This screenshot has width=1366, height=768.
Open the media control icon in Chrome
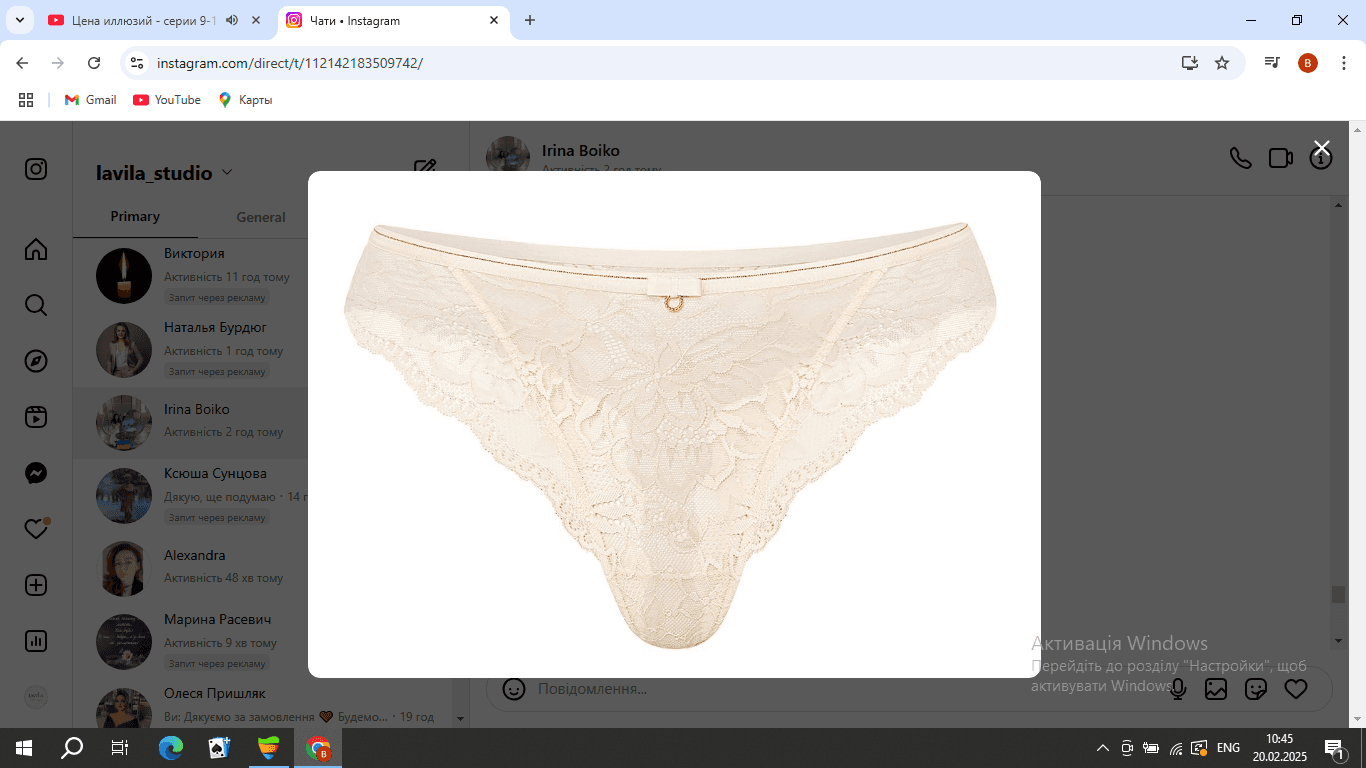tap(1272, 63)
